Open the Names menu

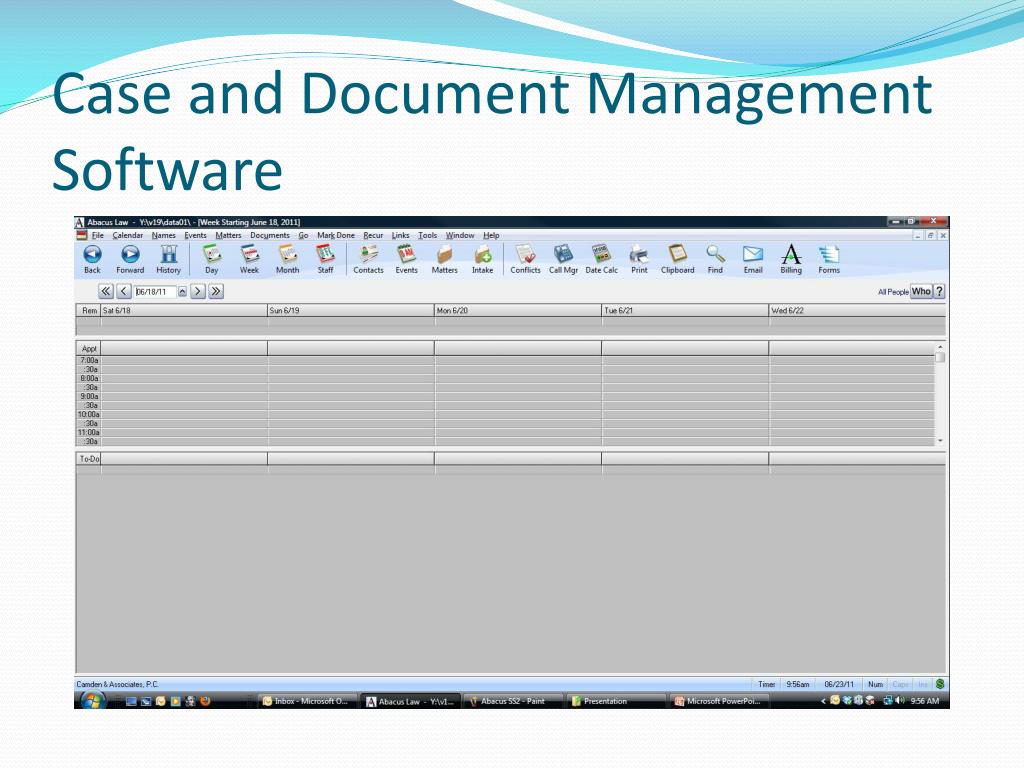164,235
